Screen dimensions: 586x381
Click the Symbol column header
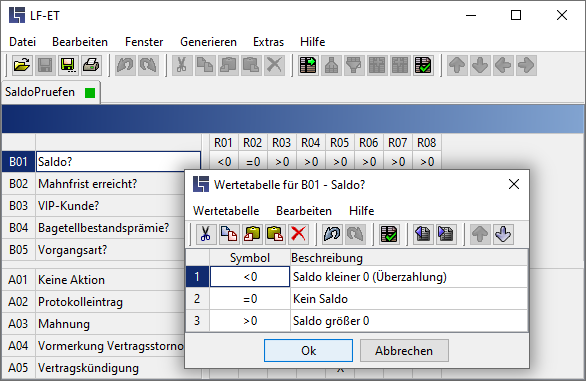(x=250, y=258)
